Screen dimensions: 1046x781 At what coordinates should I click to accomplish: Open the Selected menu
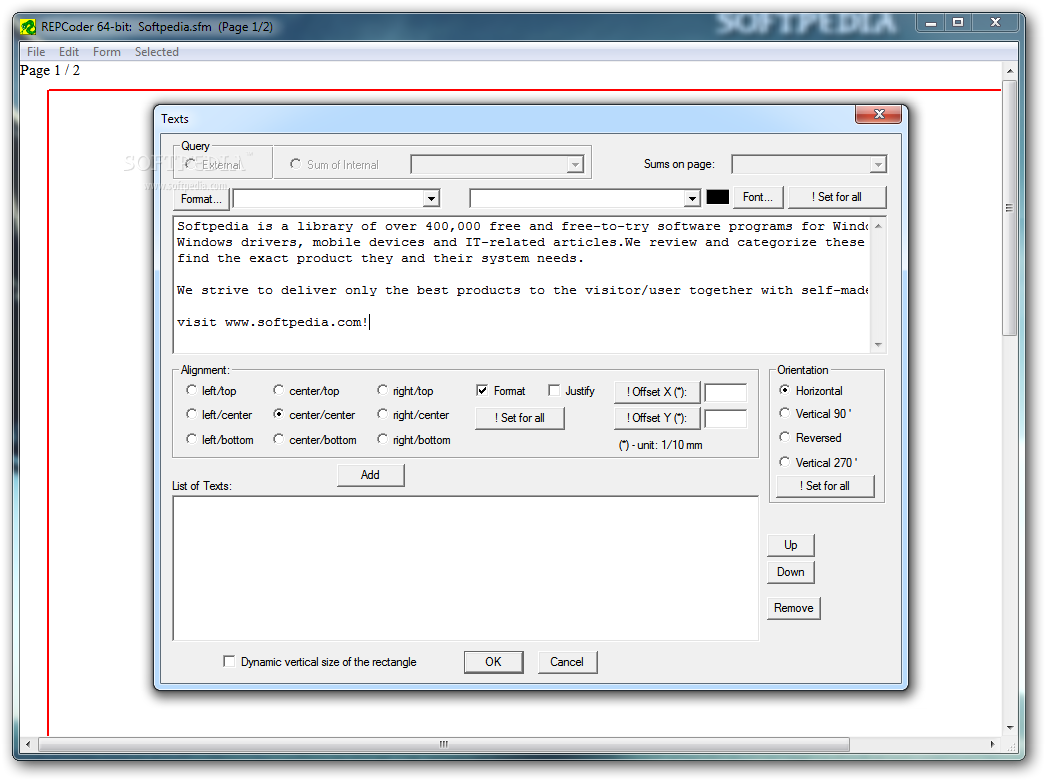point(157,51)
